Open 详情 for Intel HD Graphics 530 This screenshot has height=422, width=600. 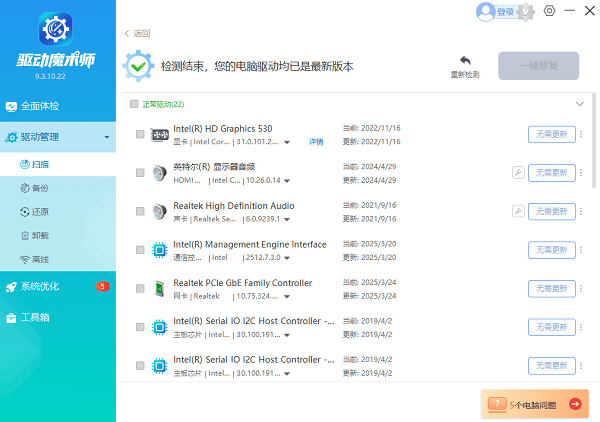click(x=316, y=142)
